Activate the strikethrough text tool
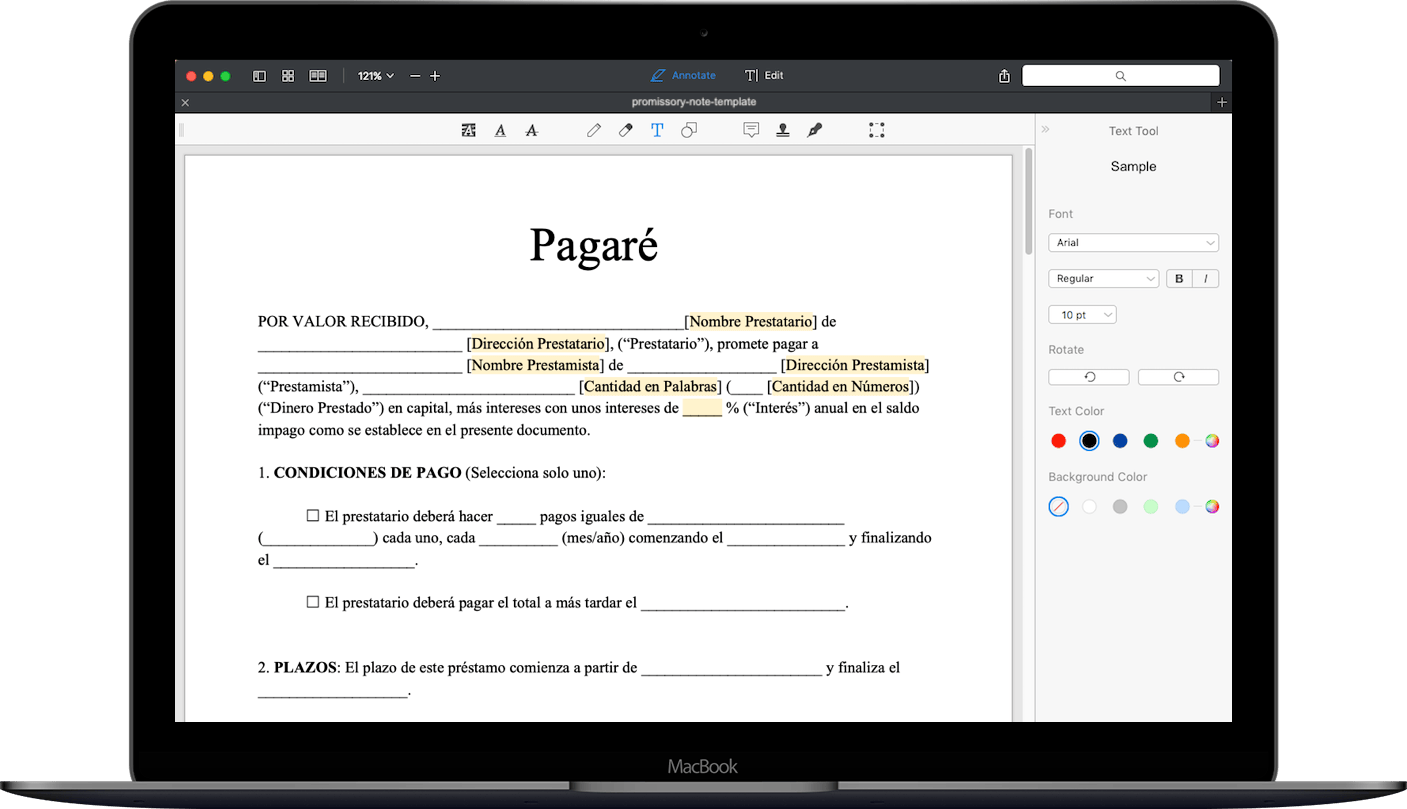The image size is (1407, 809). point(532,130)
